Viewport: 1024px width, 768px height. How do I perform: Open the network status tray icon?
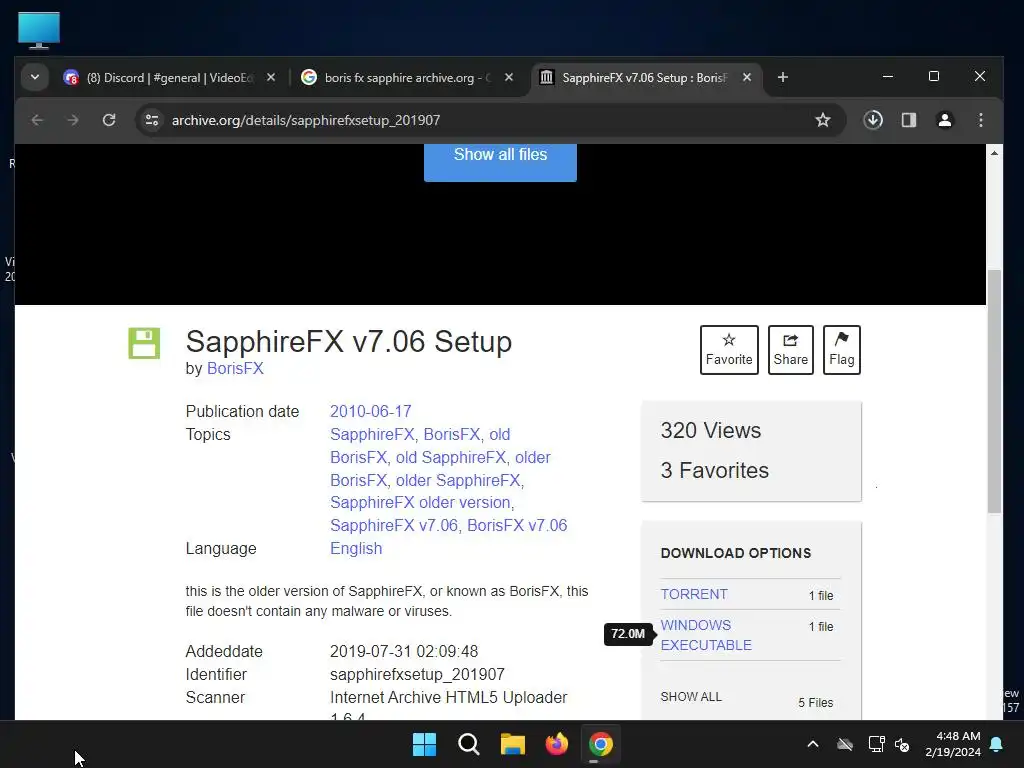tap(876, 744)
